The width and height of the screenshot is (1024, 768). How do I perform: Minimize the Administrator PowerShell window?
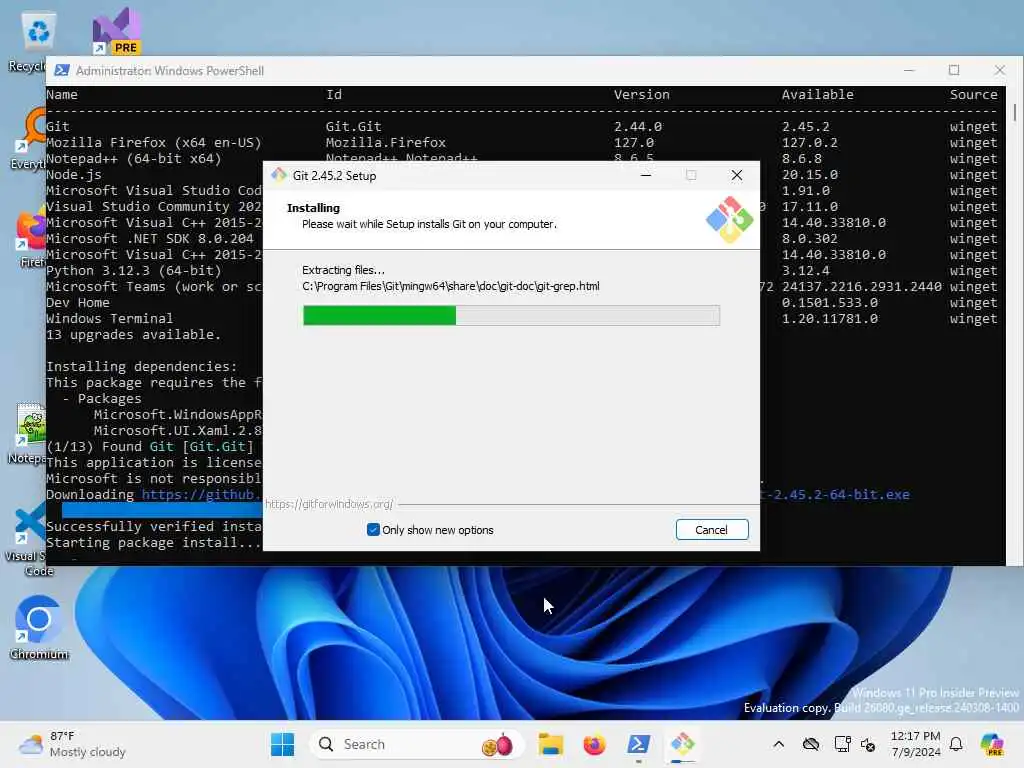[909, 70]
